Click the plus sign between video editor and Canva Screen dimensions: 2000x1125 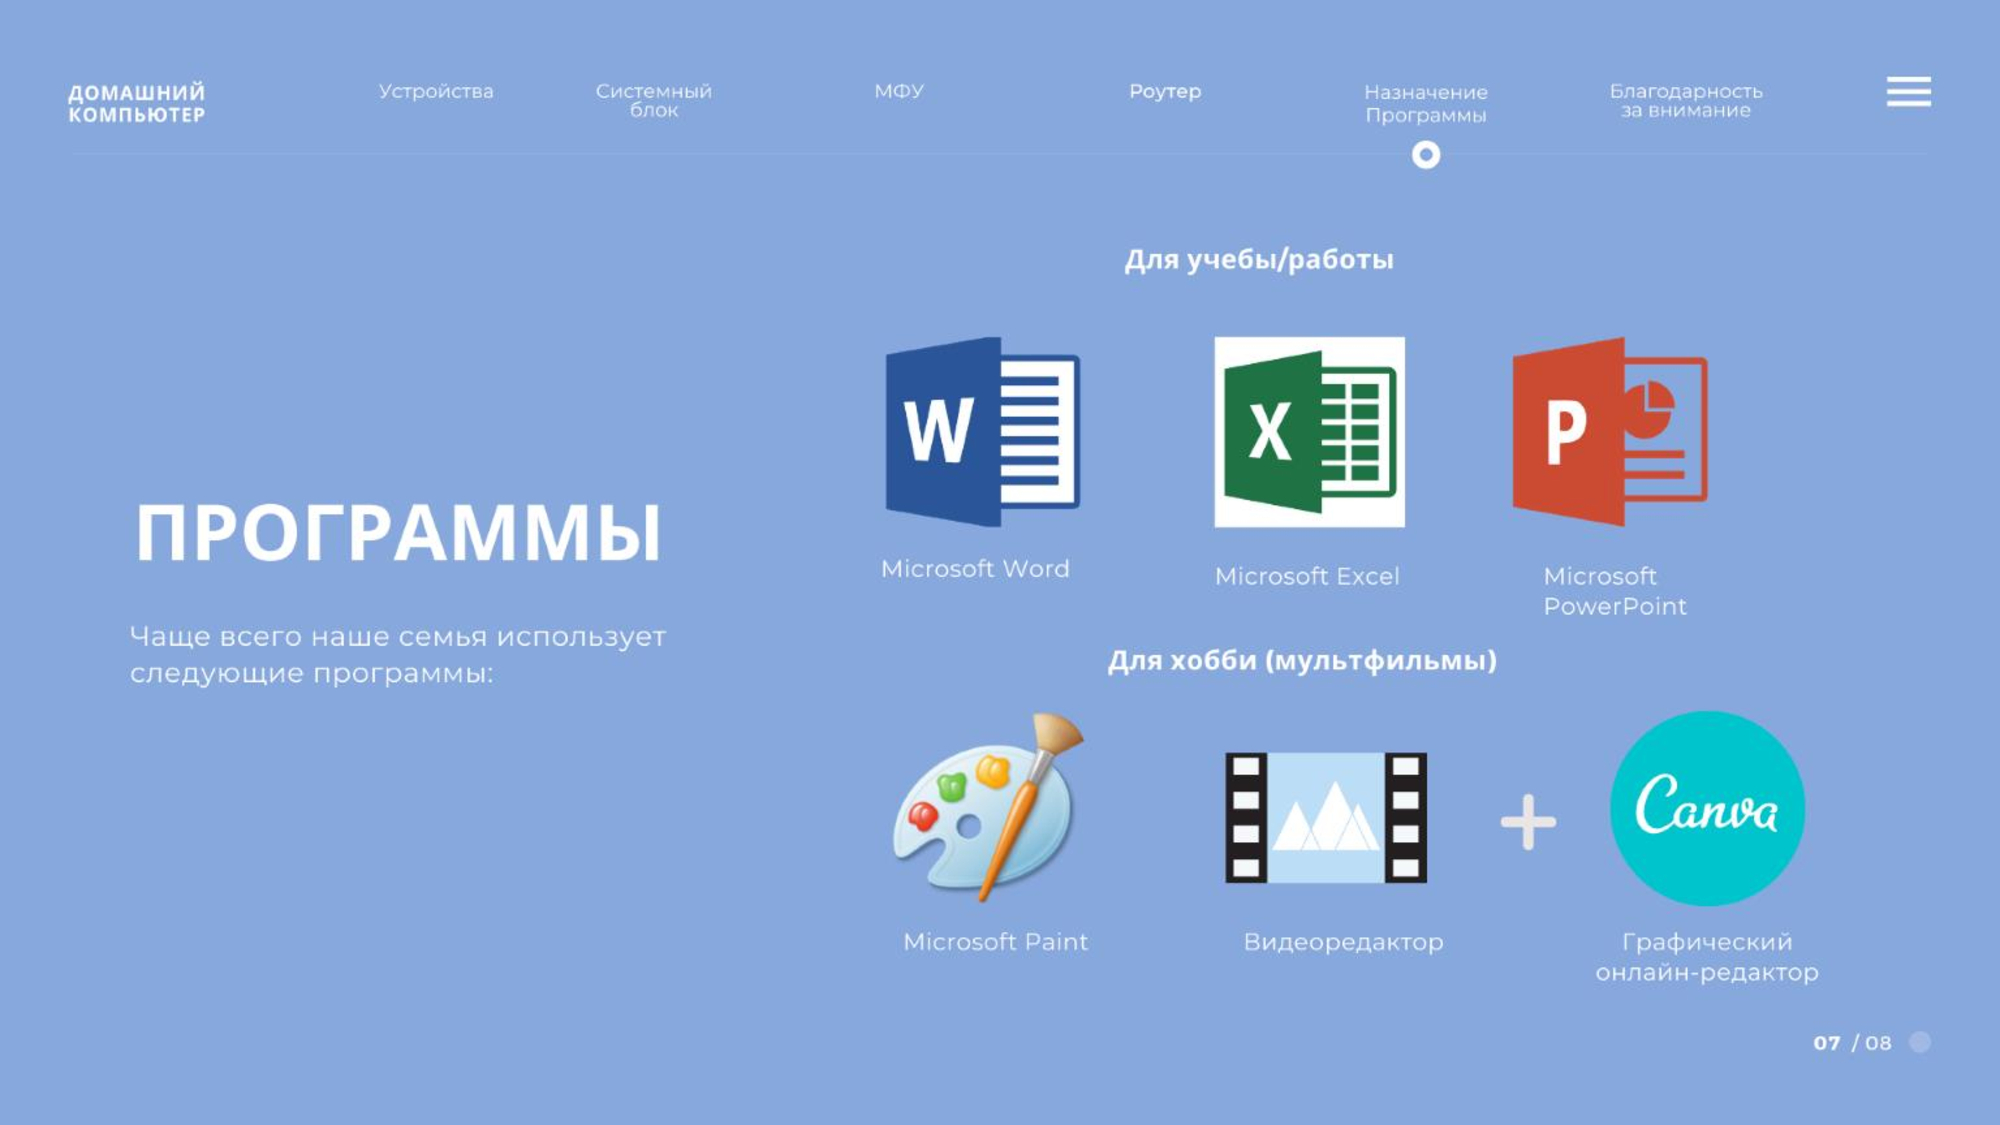tap(1528, 822)
